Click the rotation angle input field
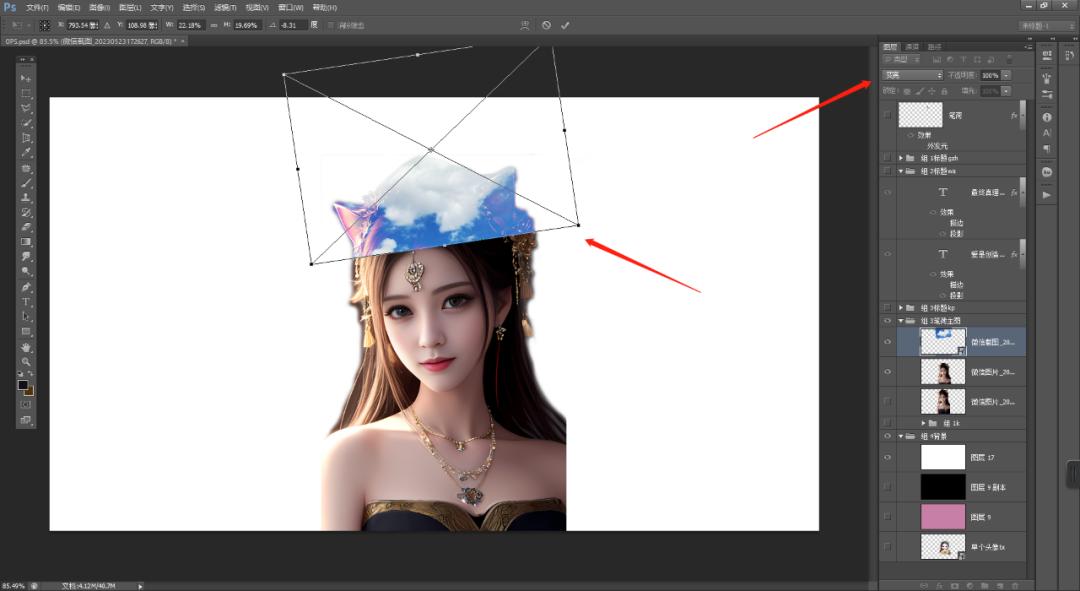The height and width of the screenshot is (591, 1080). pyautogui.click(x=294, y=25)
